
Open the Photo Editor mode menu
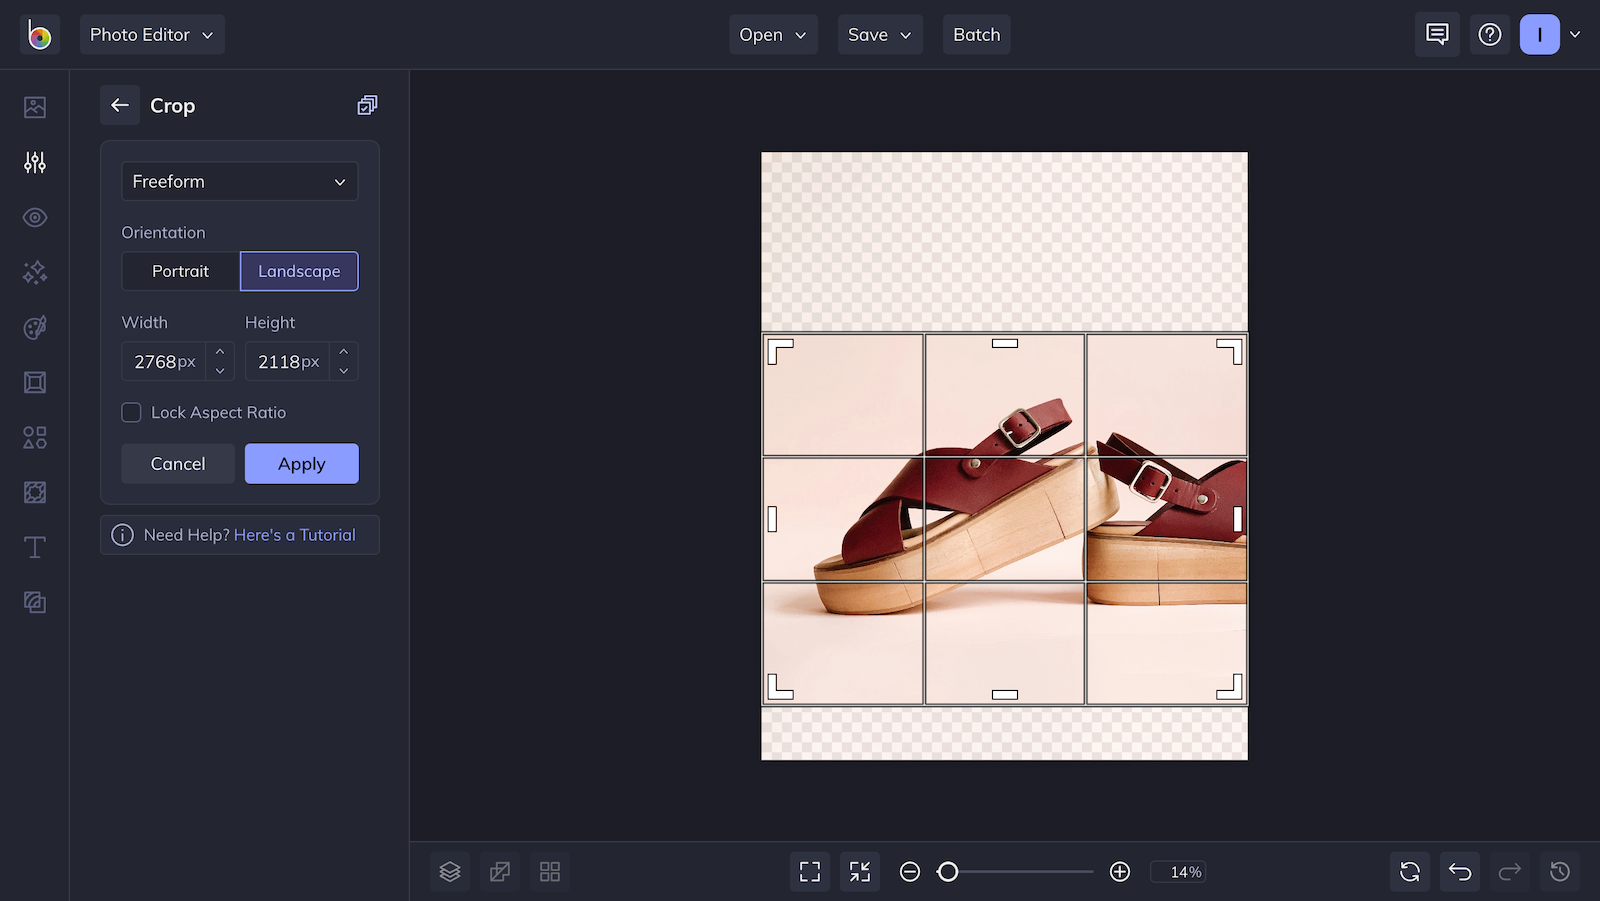tap(152, 34)
